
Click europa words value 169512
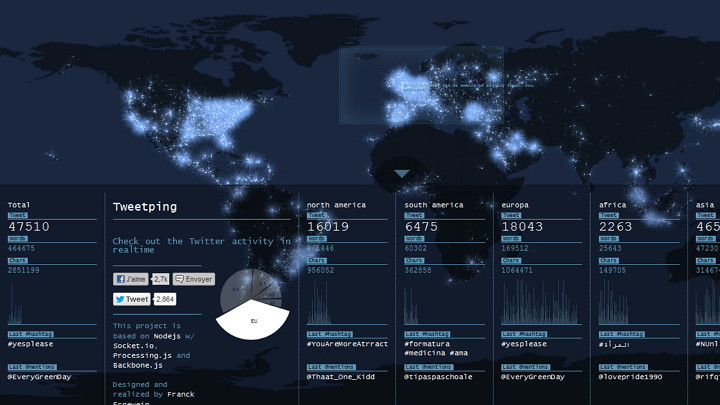click(515, 248)
